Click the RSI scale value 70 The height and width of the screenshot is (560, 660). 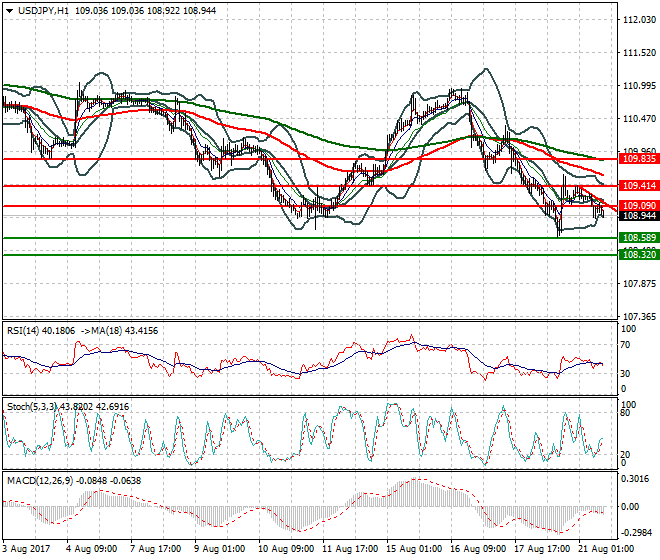[x=628, y=346]
